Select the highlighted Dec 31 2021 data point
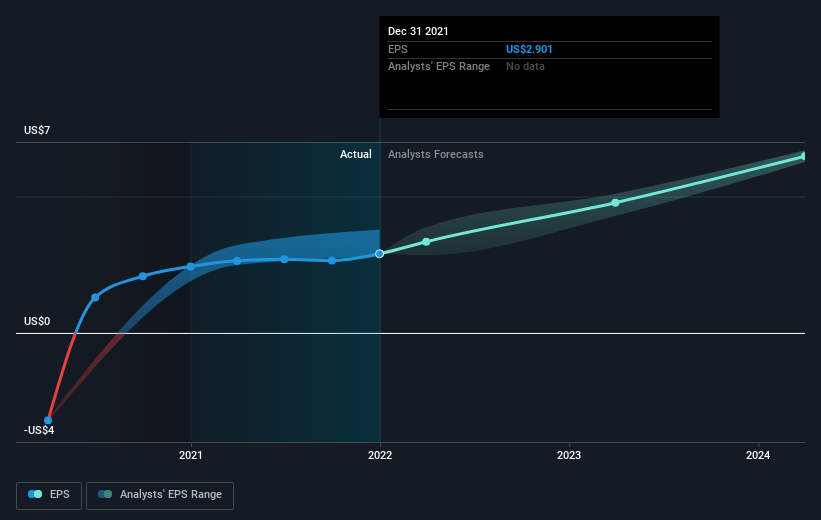The height and width of the screenshot is (520, 821). click(380, 253)
